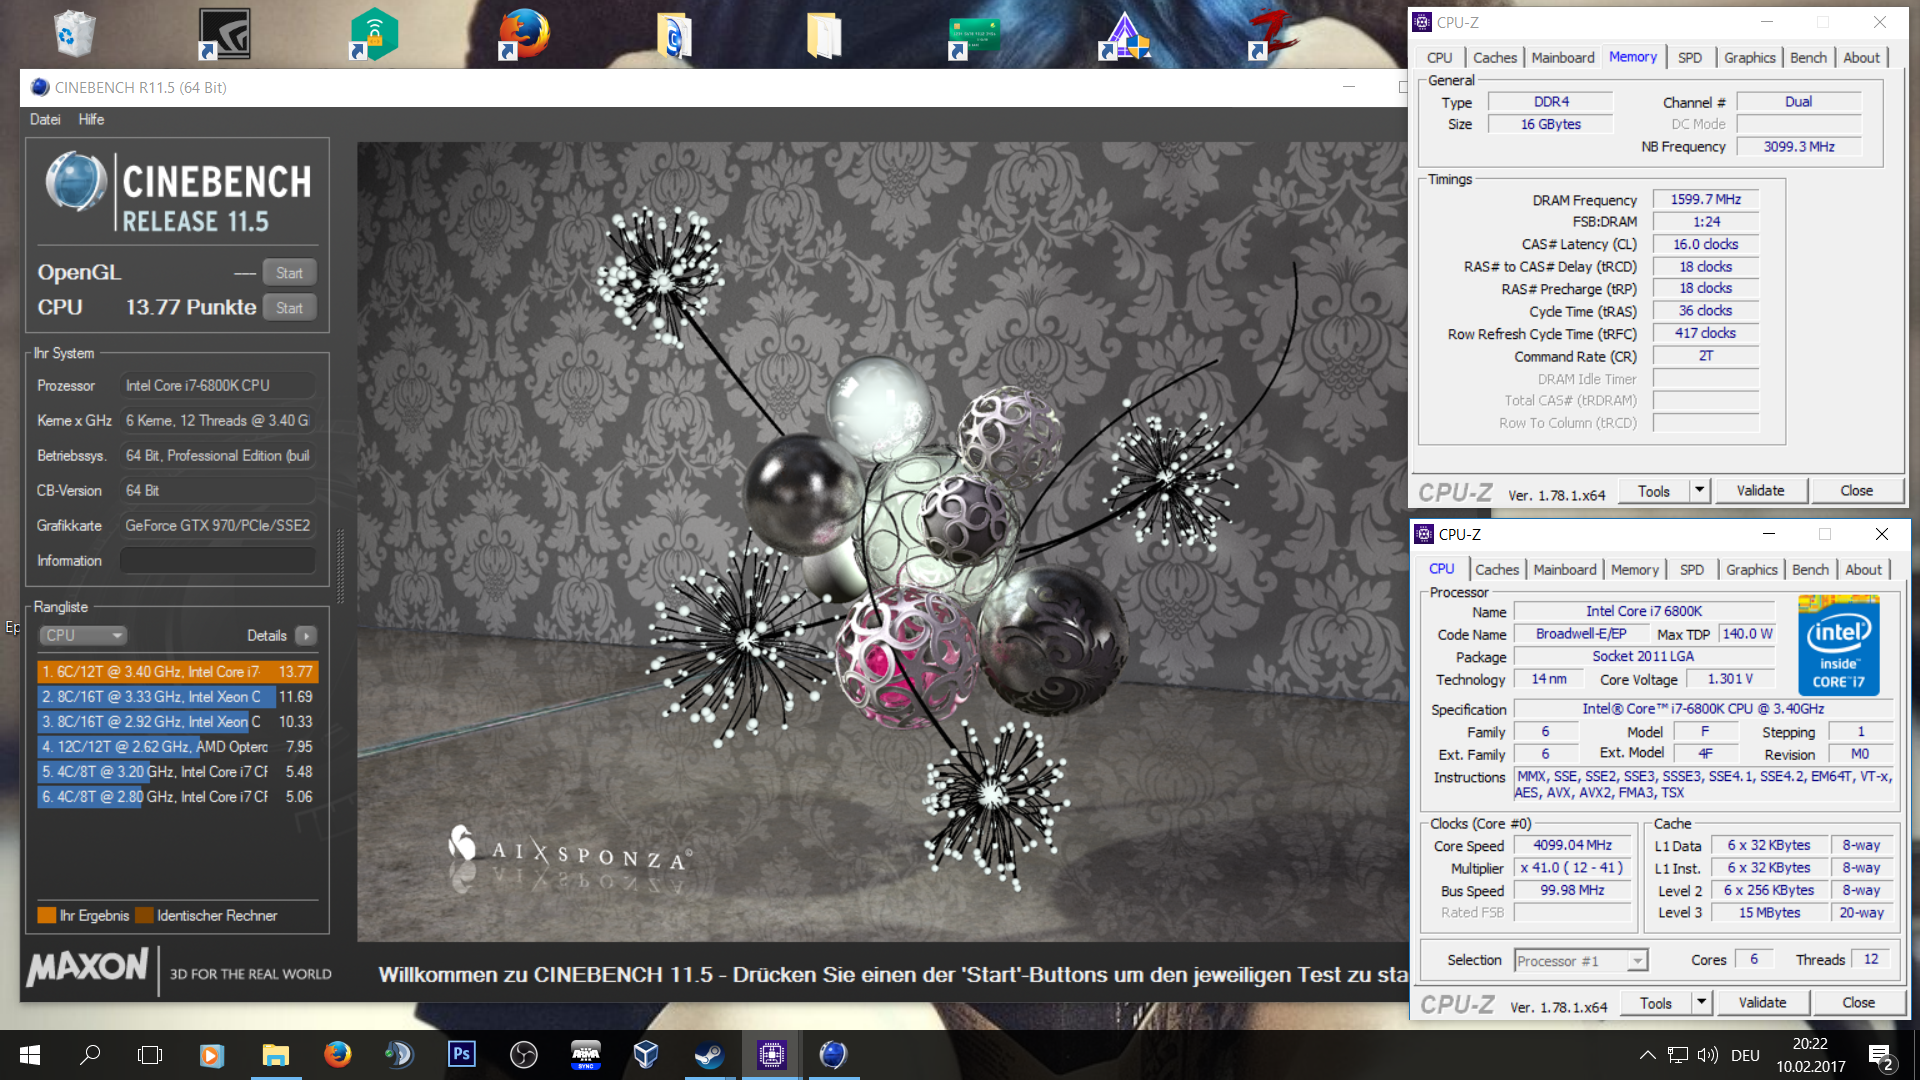Open Task View in taskbar
This screenshot has width=1920, height=1080.
pyautogui.click(x=150, y=1055)
